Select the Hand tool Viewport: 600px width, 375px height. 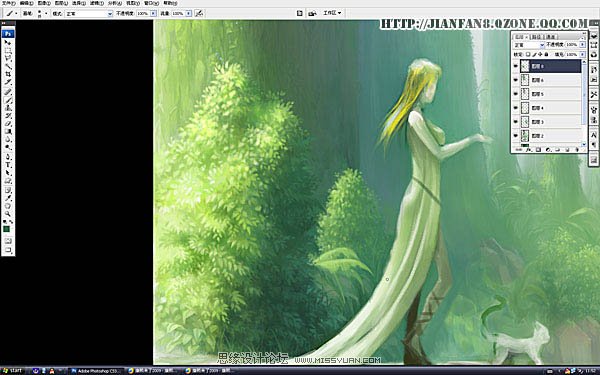[x=8, y=205]
